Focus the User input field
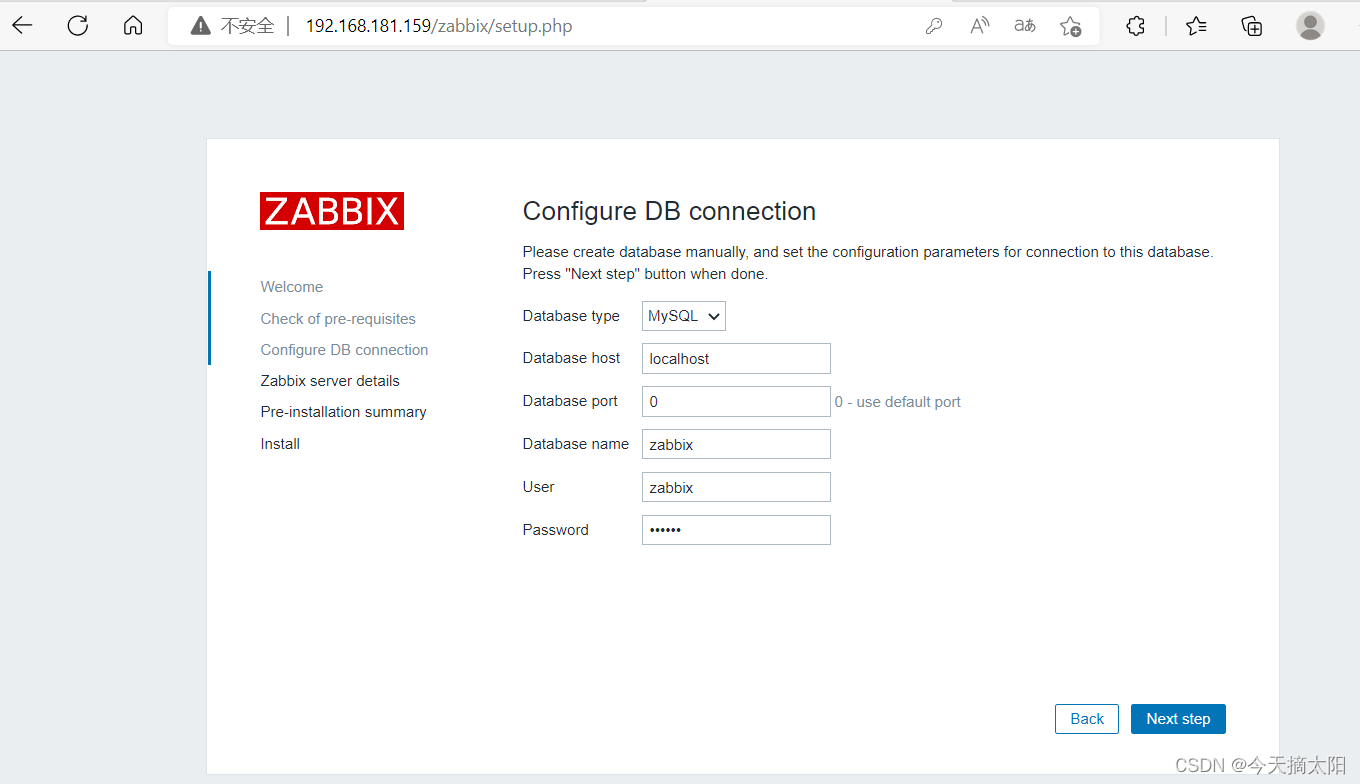This screenshot has width=1360, height=784. tap(736, 488)
